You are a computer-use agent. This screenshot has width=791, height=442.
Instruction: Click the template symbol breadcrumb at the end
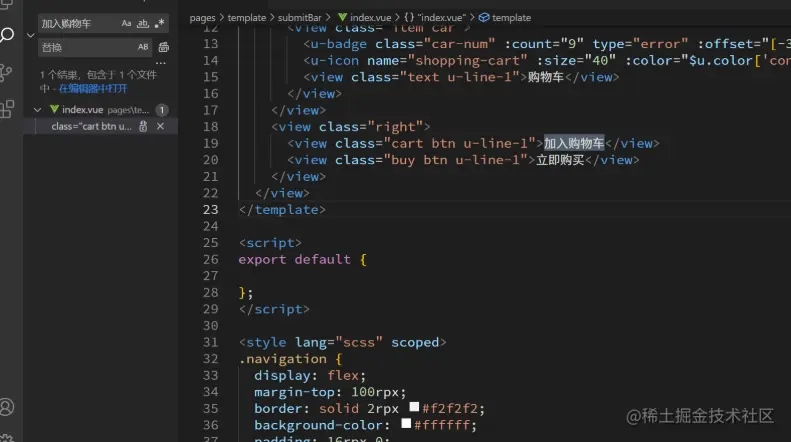coord(512,18)
